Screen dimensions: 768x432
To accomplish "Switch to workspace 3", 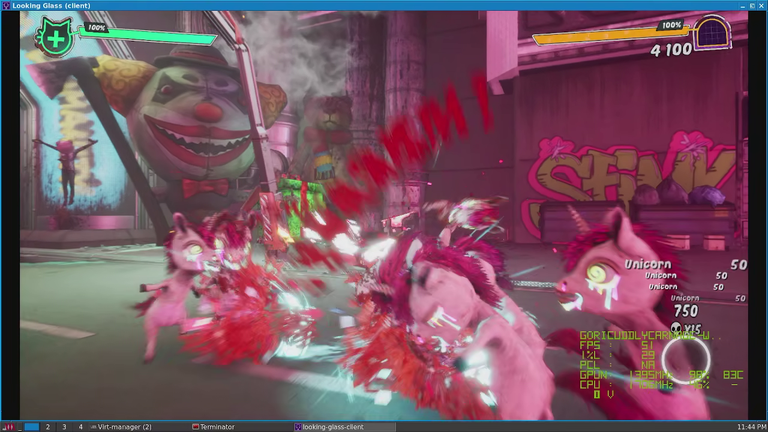I will click(x=64, y=427).
